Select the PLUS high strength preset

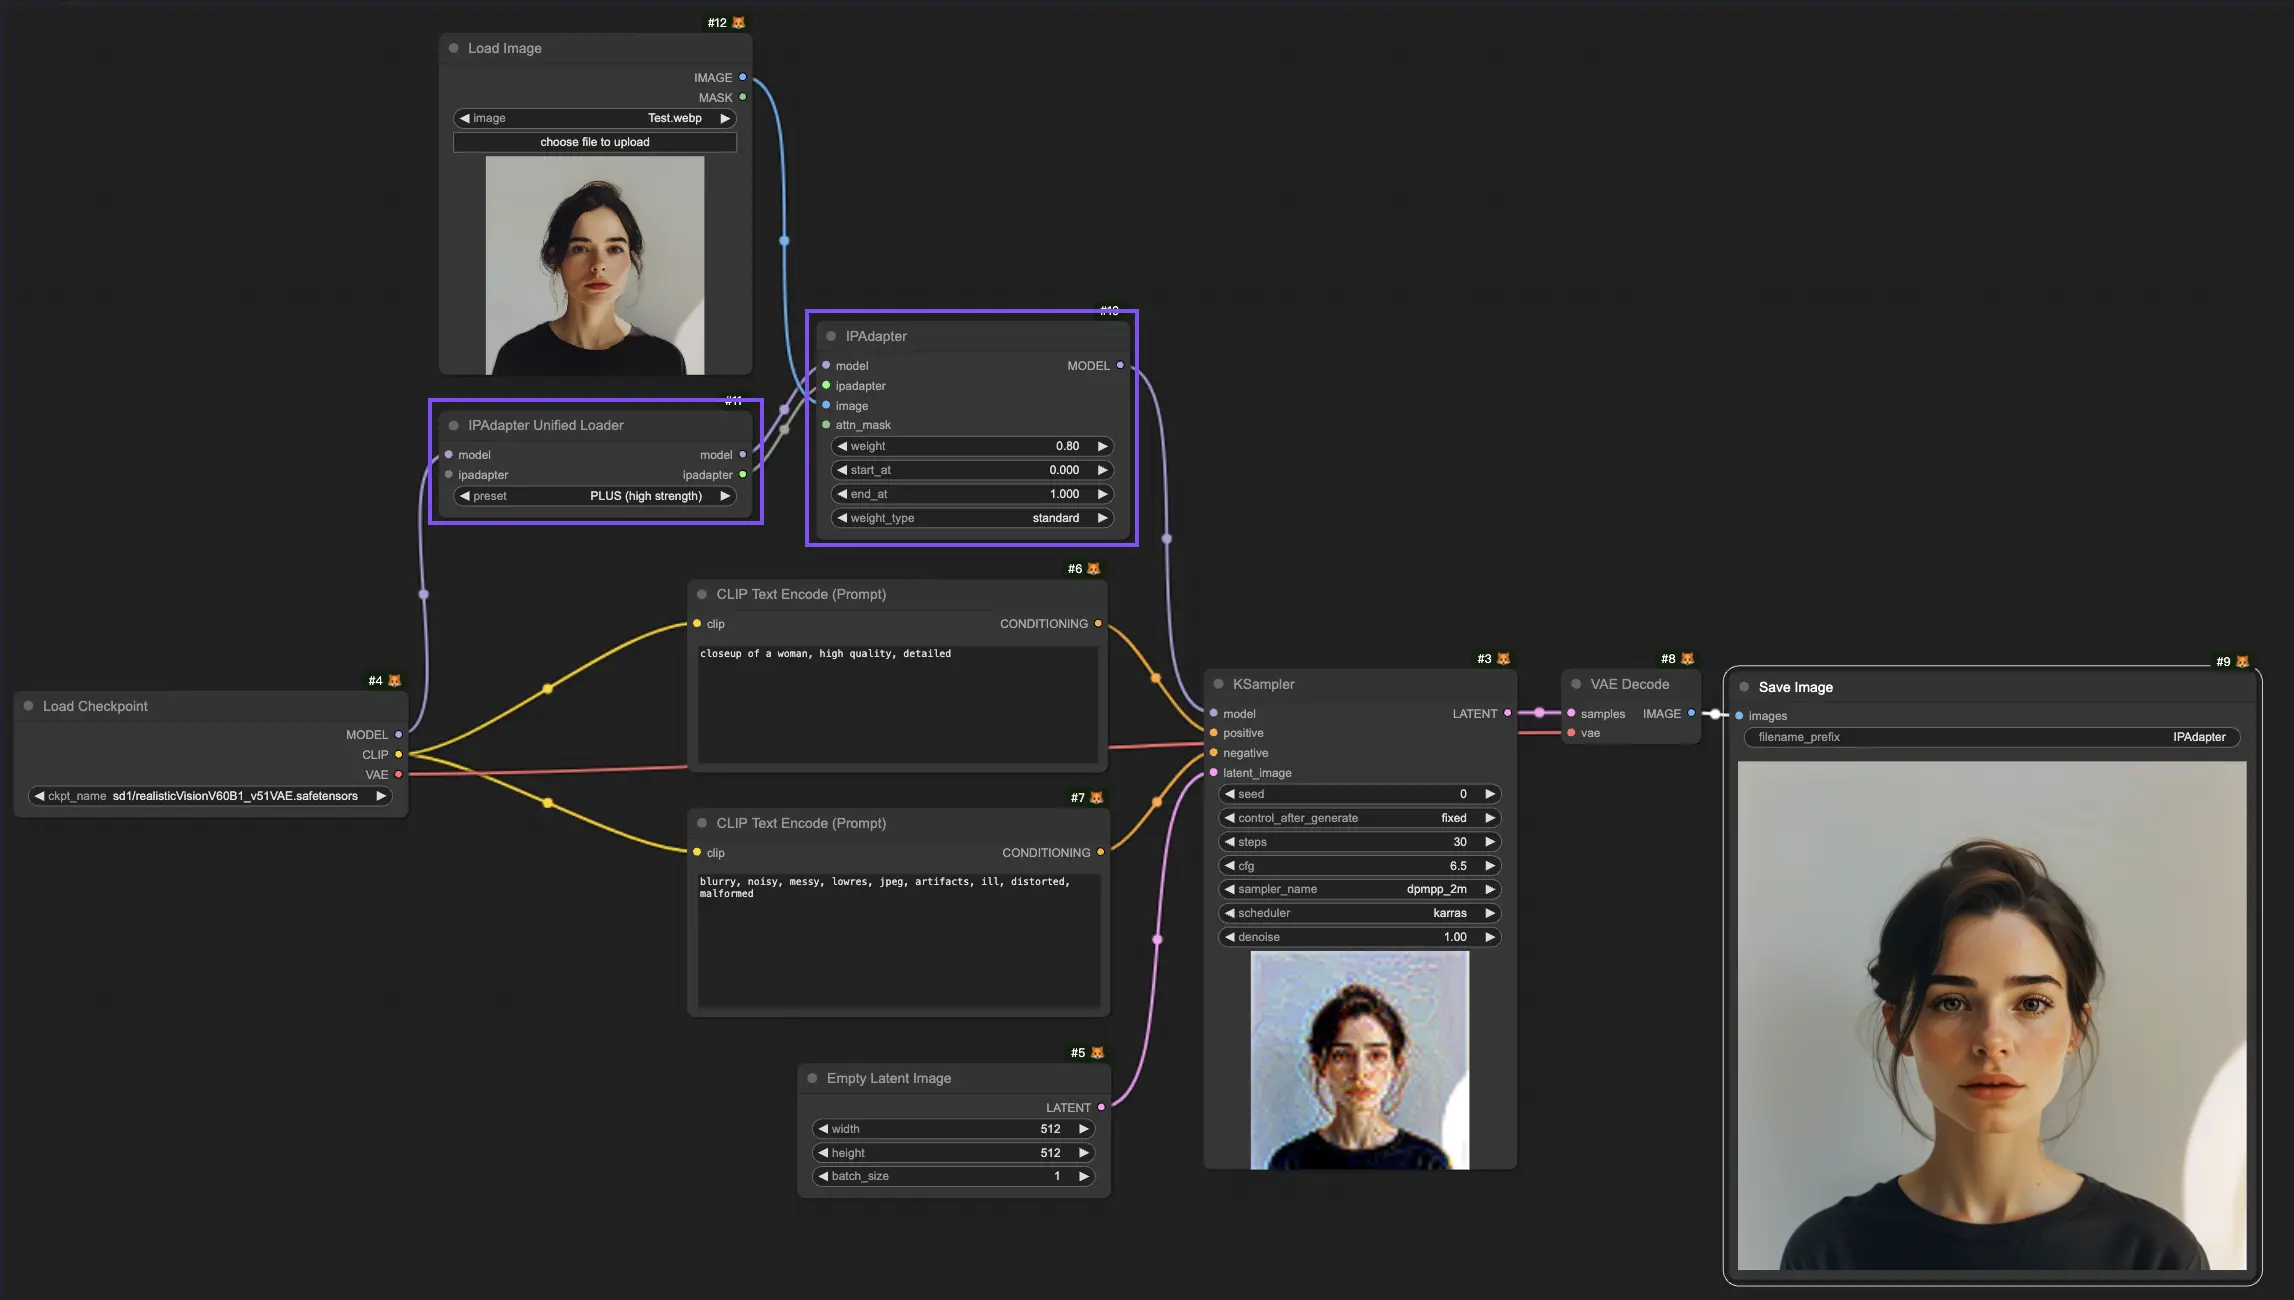click(x=594, y=495)
